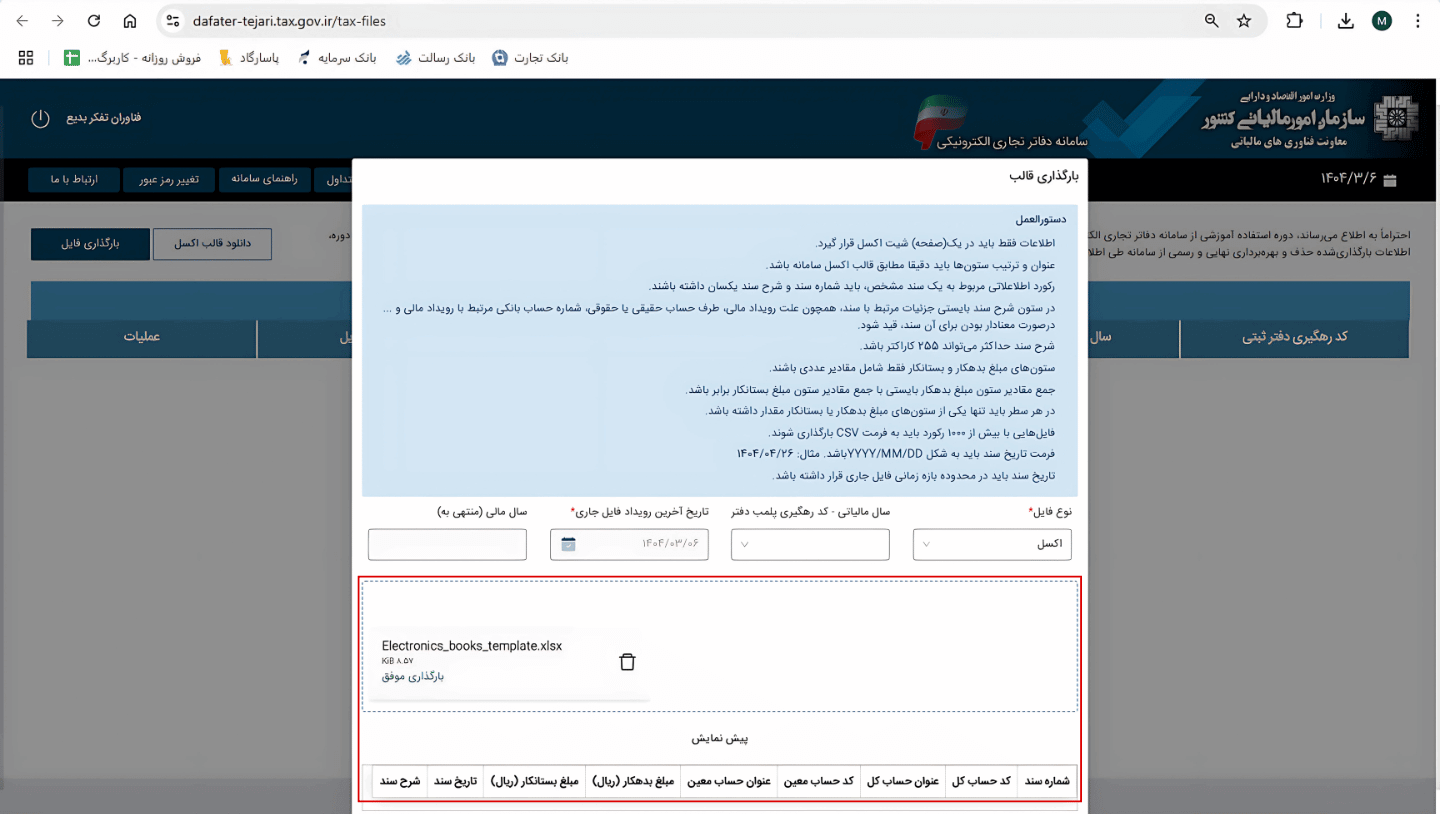Viewport: 1440px width, 814px height.
Task: Click the تاریخ آخرین رویداد فایل جاری date field
Action: 629,544
